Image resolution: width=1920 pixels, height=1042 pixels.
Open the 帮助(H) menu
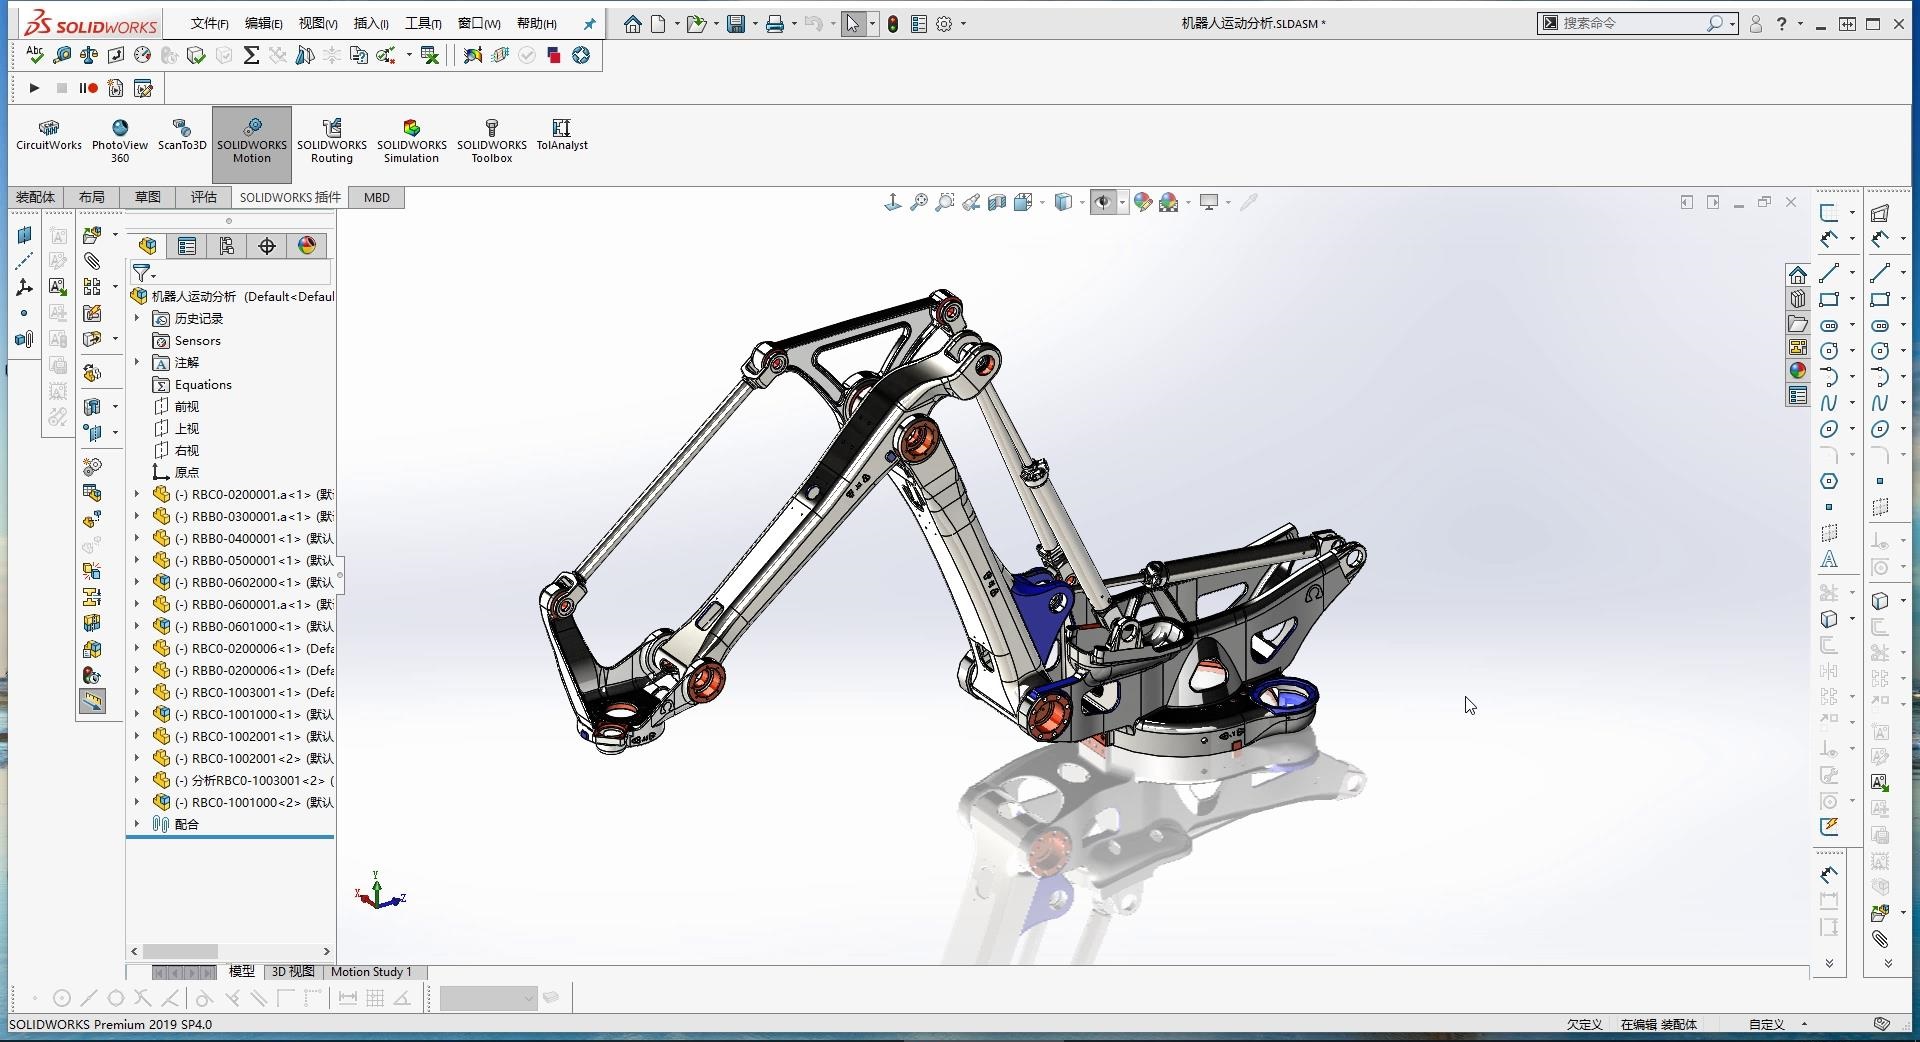point(537,23)
